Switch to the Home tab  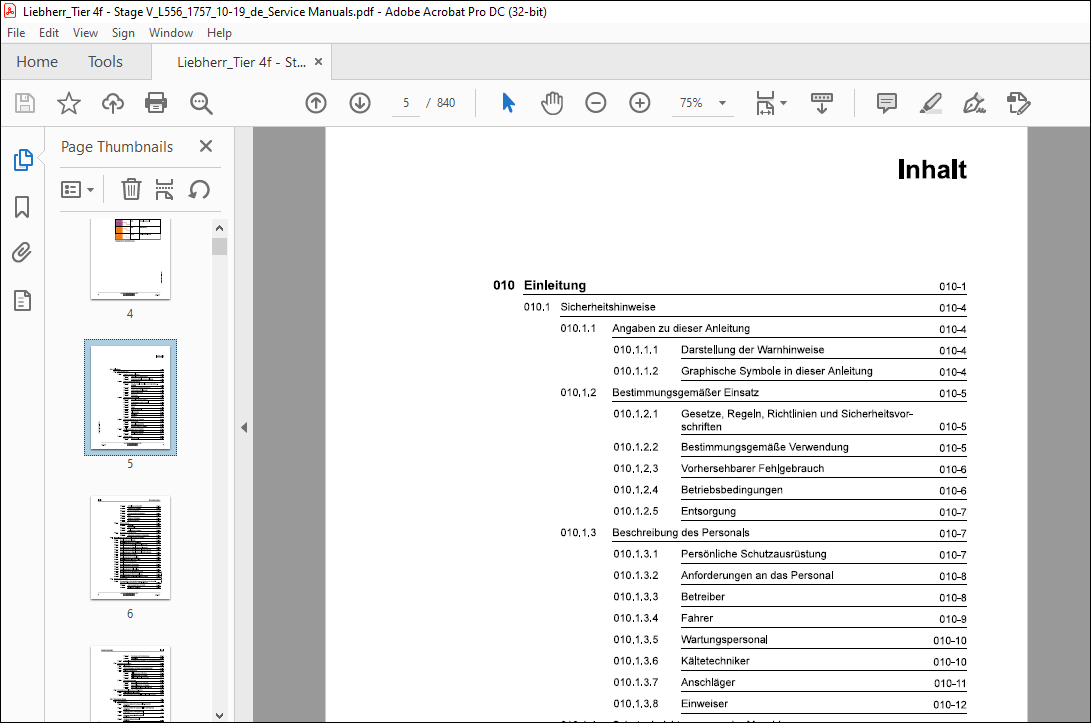point(37,62)
